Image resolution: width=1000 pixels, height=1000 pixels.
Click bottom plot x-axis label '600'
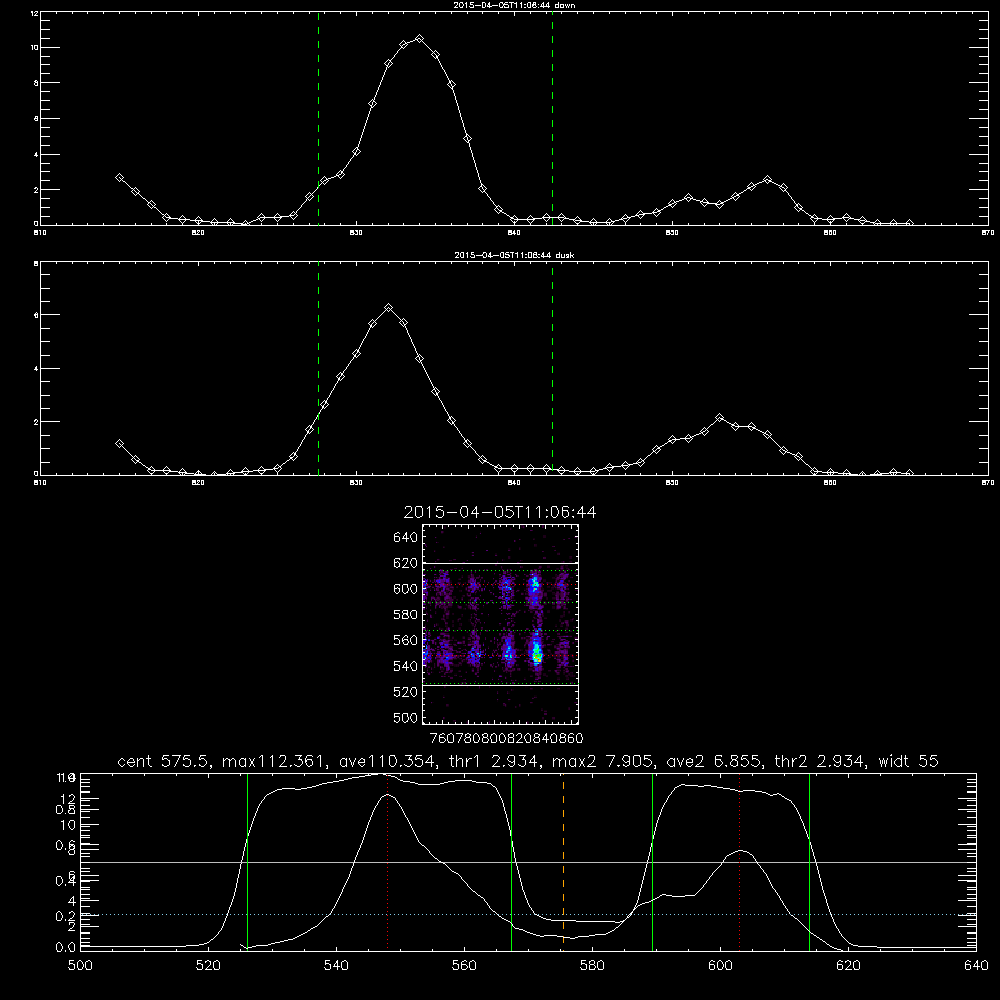pyautogui.click(x=720, y=966)
